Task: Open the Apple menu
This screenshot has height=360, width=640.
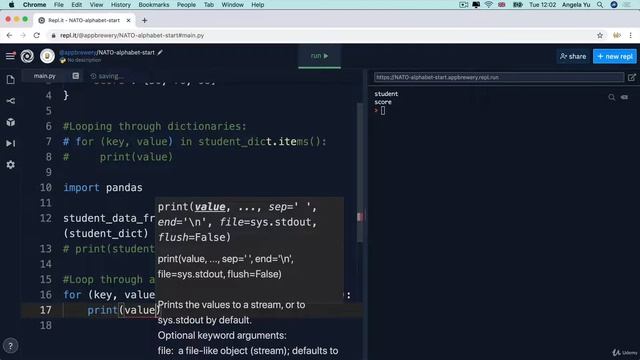Action: pos(11,4)
